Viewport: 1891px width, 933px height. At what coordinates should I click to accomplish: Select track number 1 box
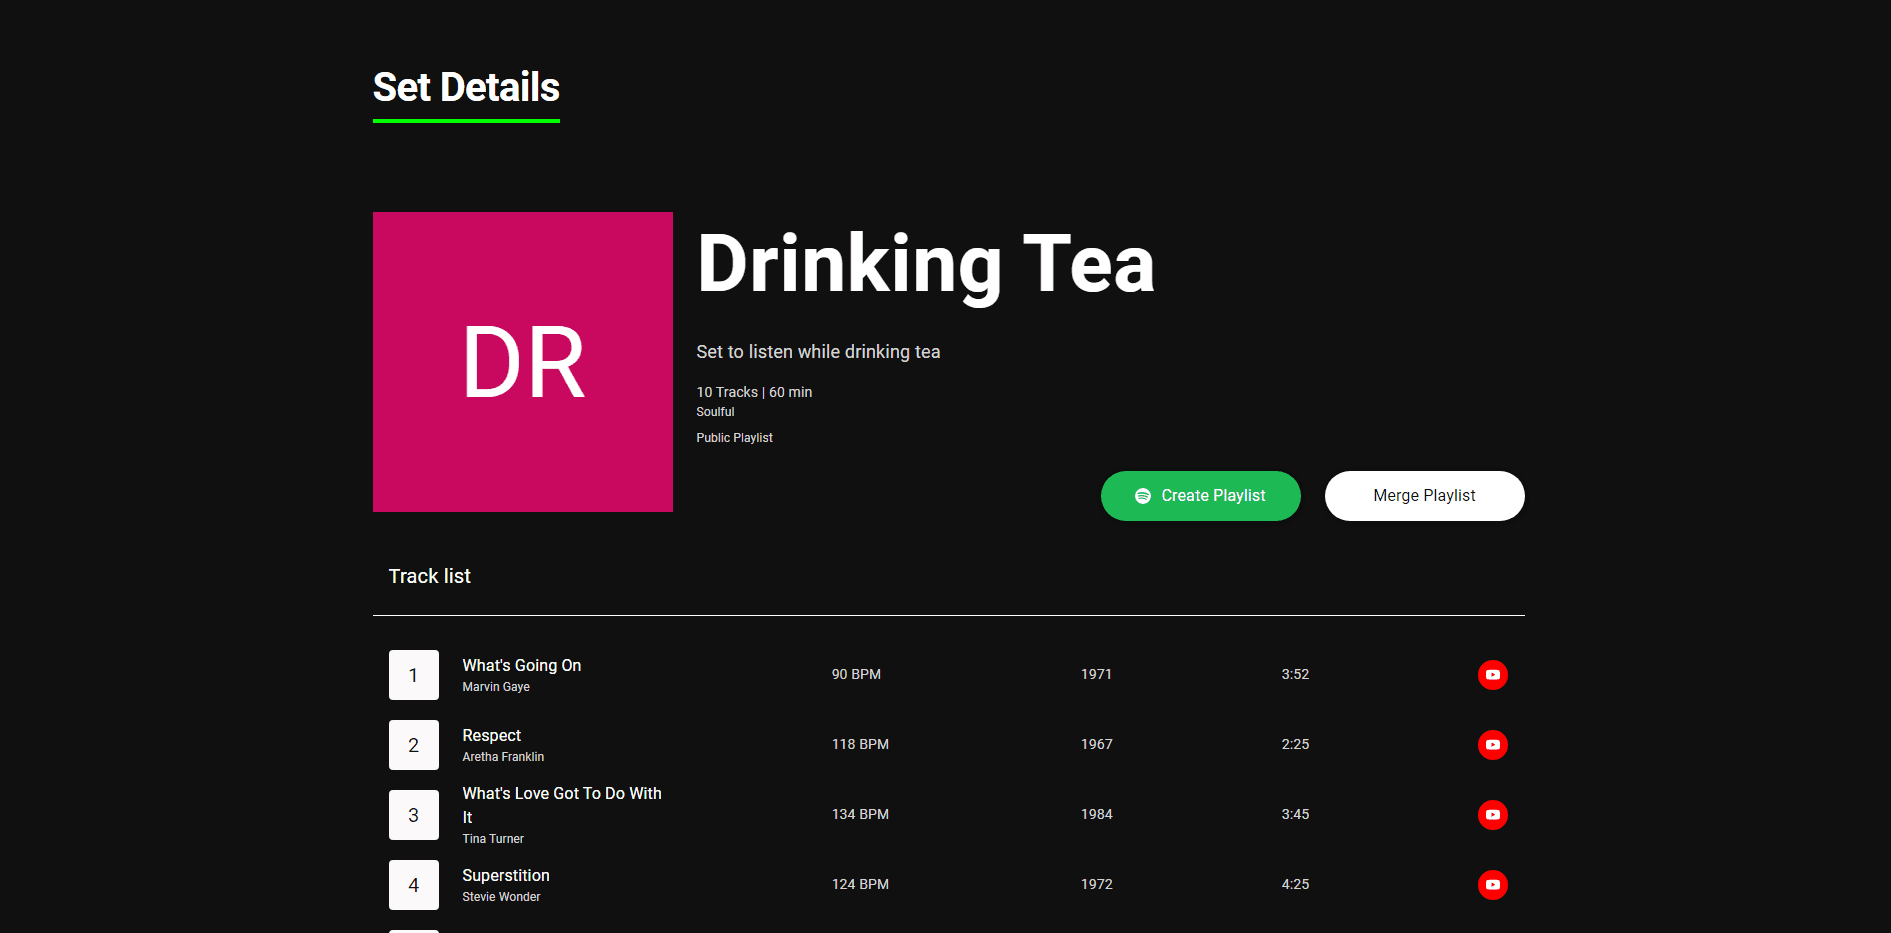[413, 675]
